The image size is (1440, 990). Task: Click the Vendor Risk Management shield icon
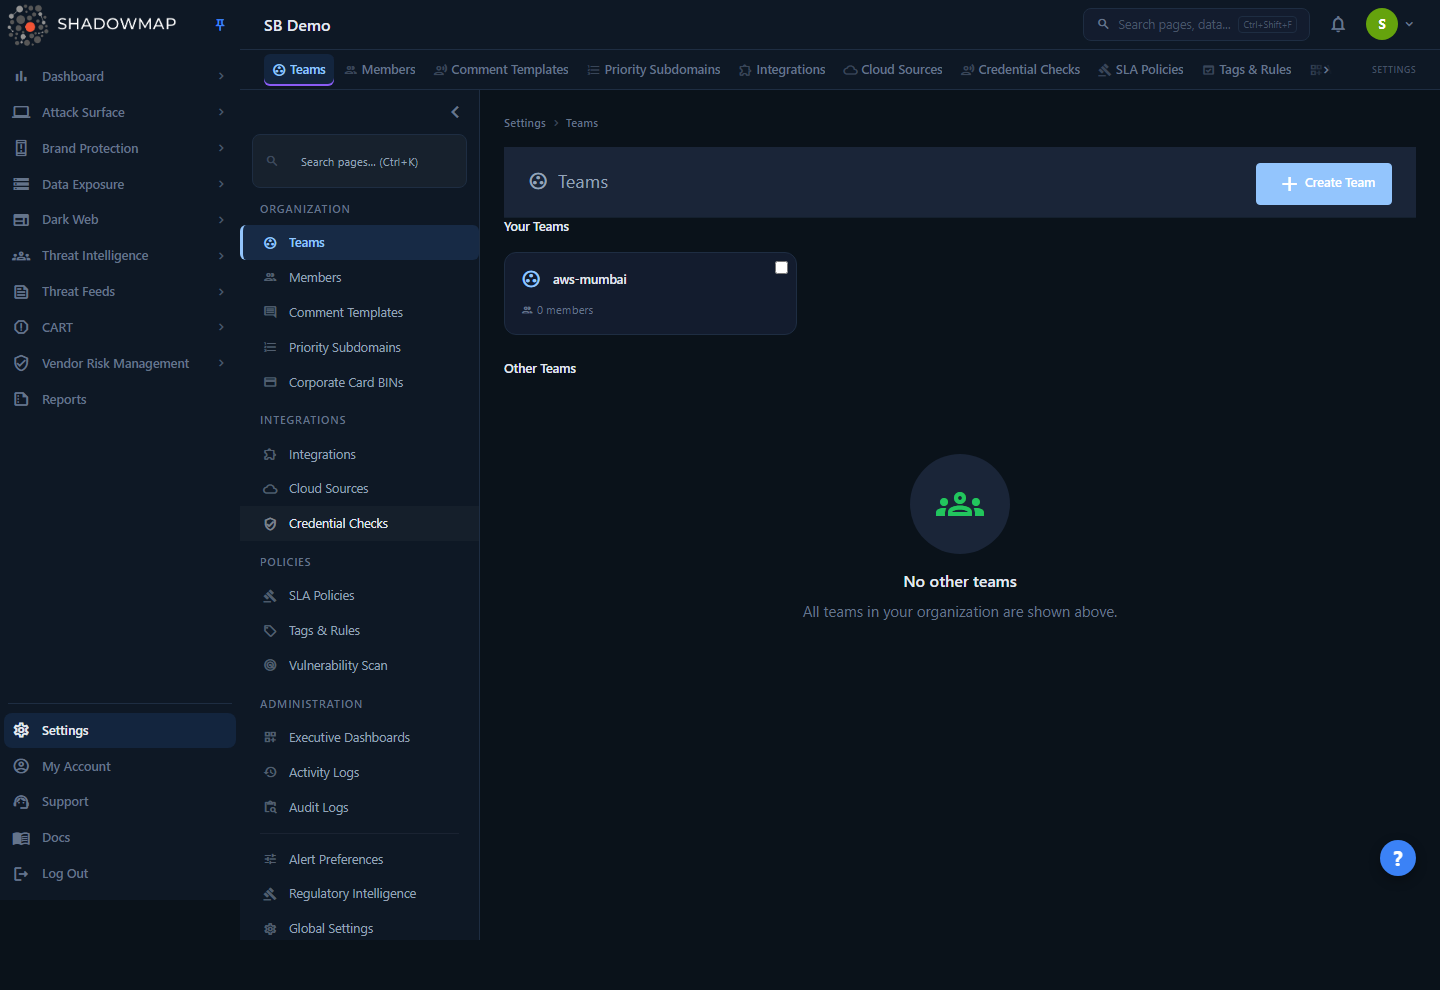click(21, 363)
